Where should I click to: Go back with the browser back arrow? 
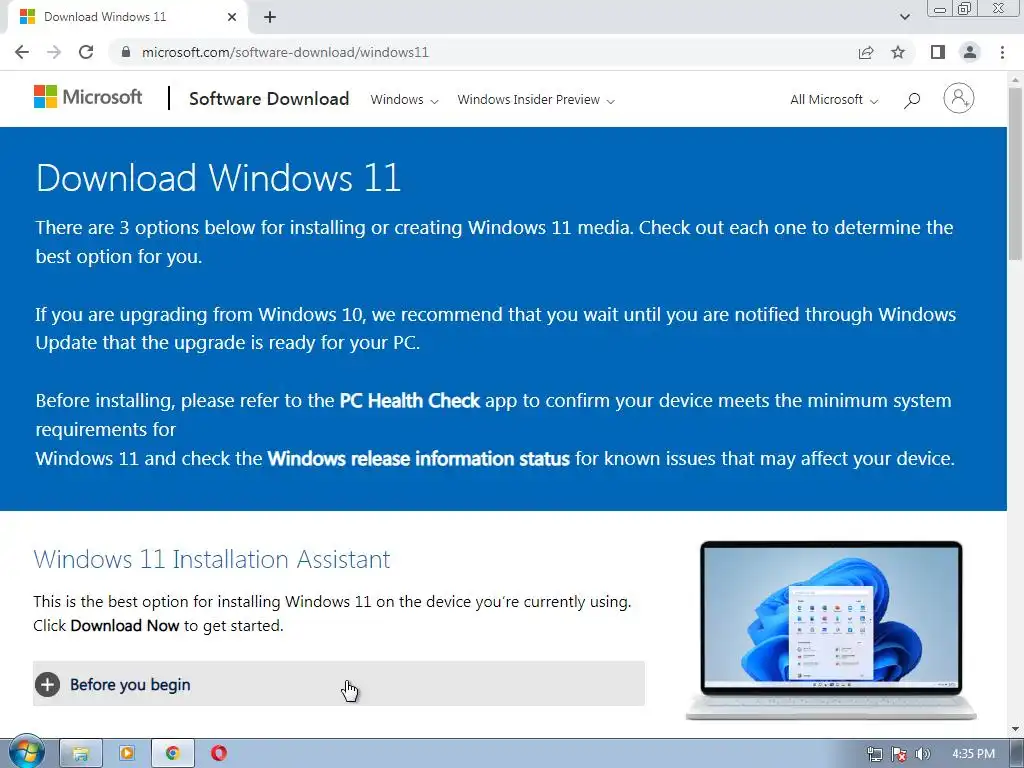(22, 52)
